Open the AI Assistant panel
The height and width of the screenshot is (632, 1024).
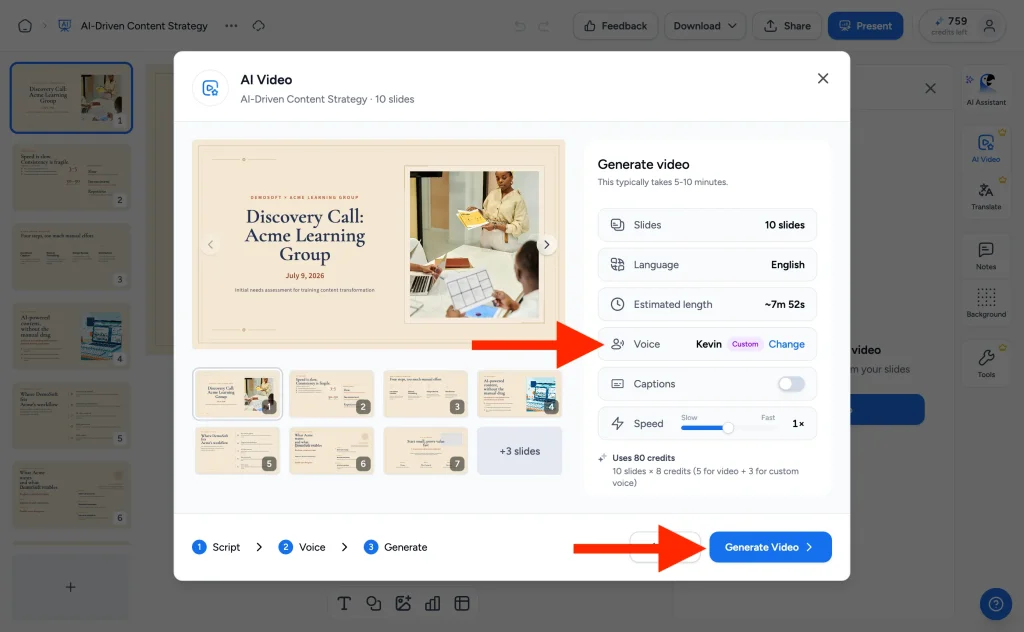pyautogui.click(x=986, y=89)
